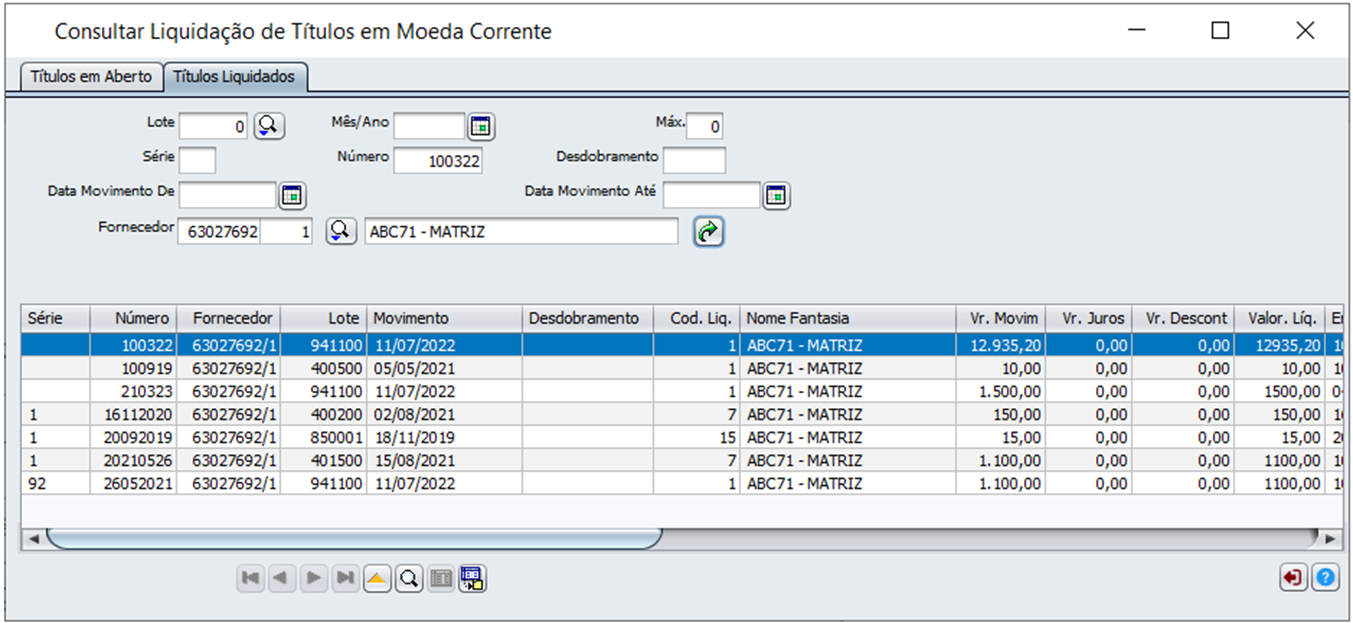Click the Desdobramento column header
This screenshot has height=623, width=1353.
point(588,318)
